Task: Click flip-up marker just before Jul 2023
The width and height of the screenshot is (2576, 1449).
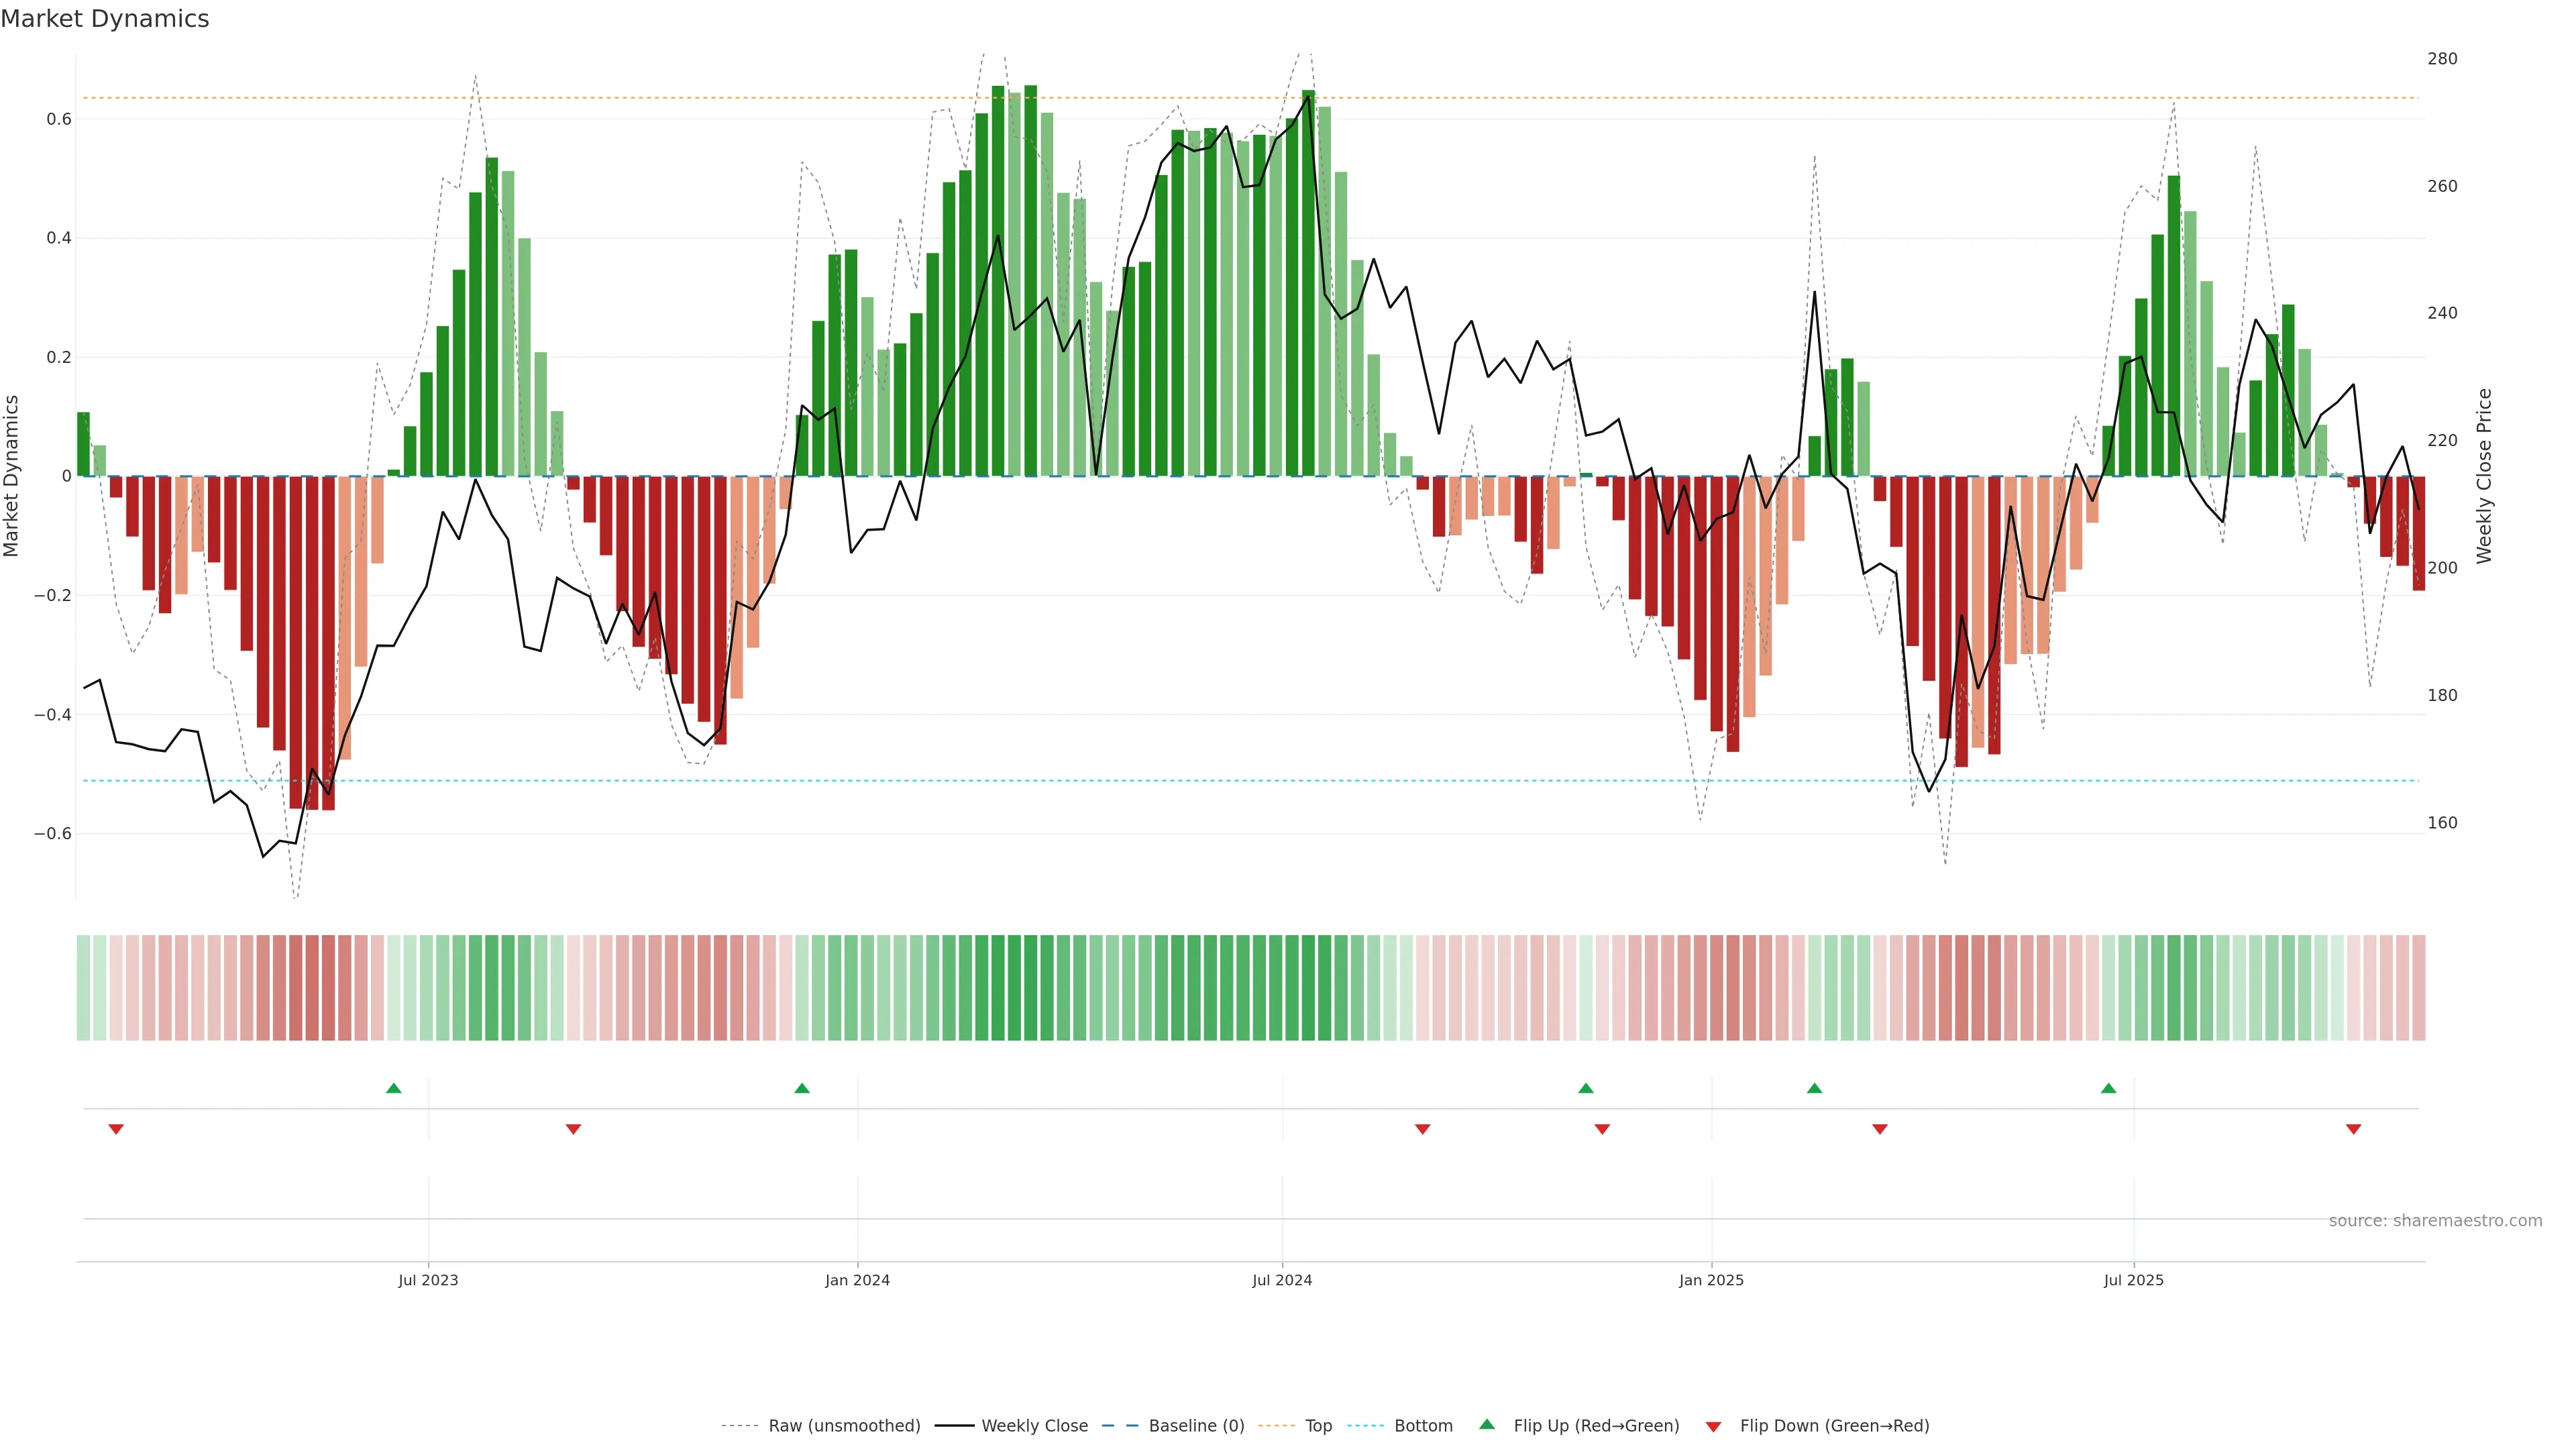Action: point(394,1088)
